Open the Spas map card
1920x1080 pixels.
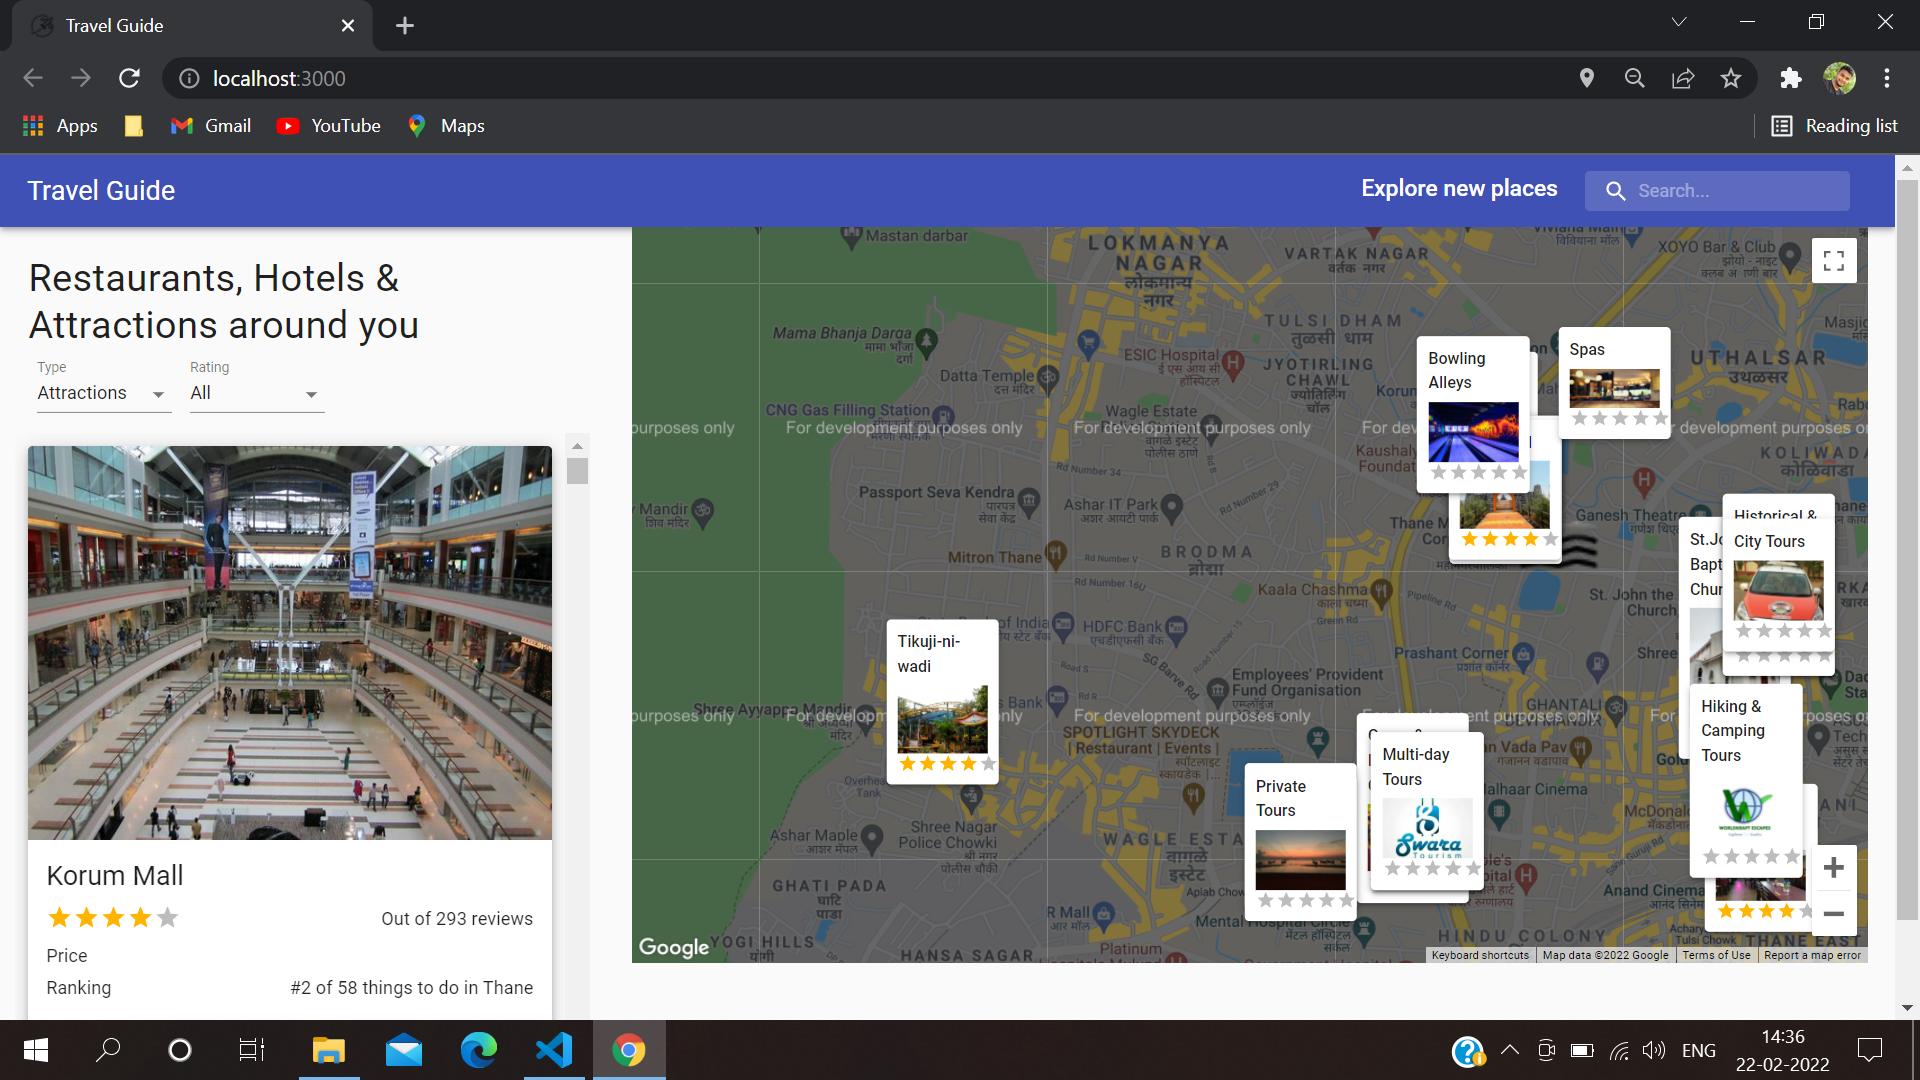1614,383
